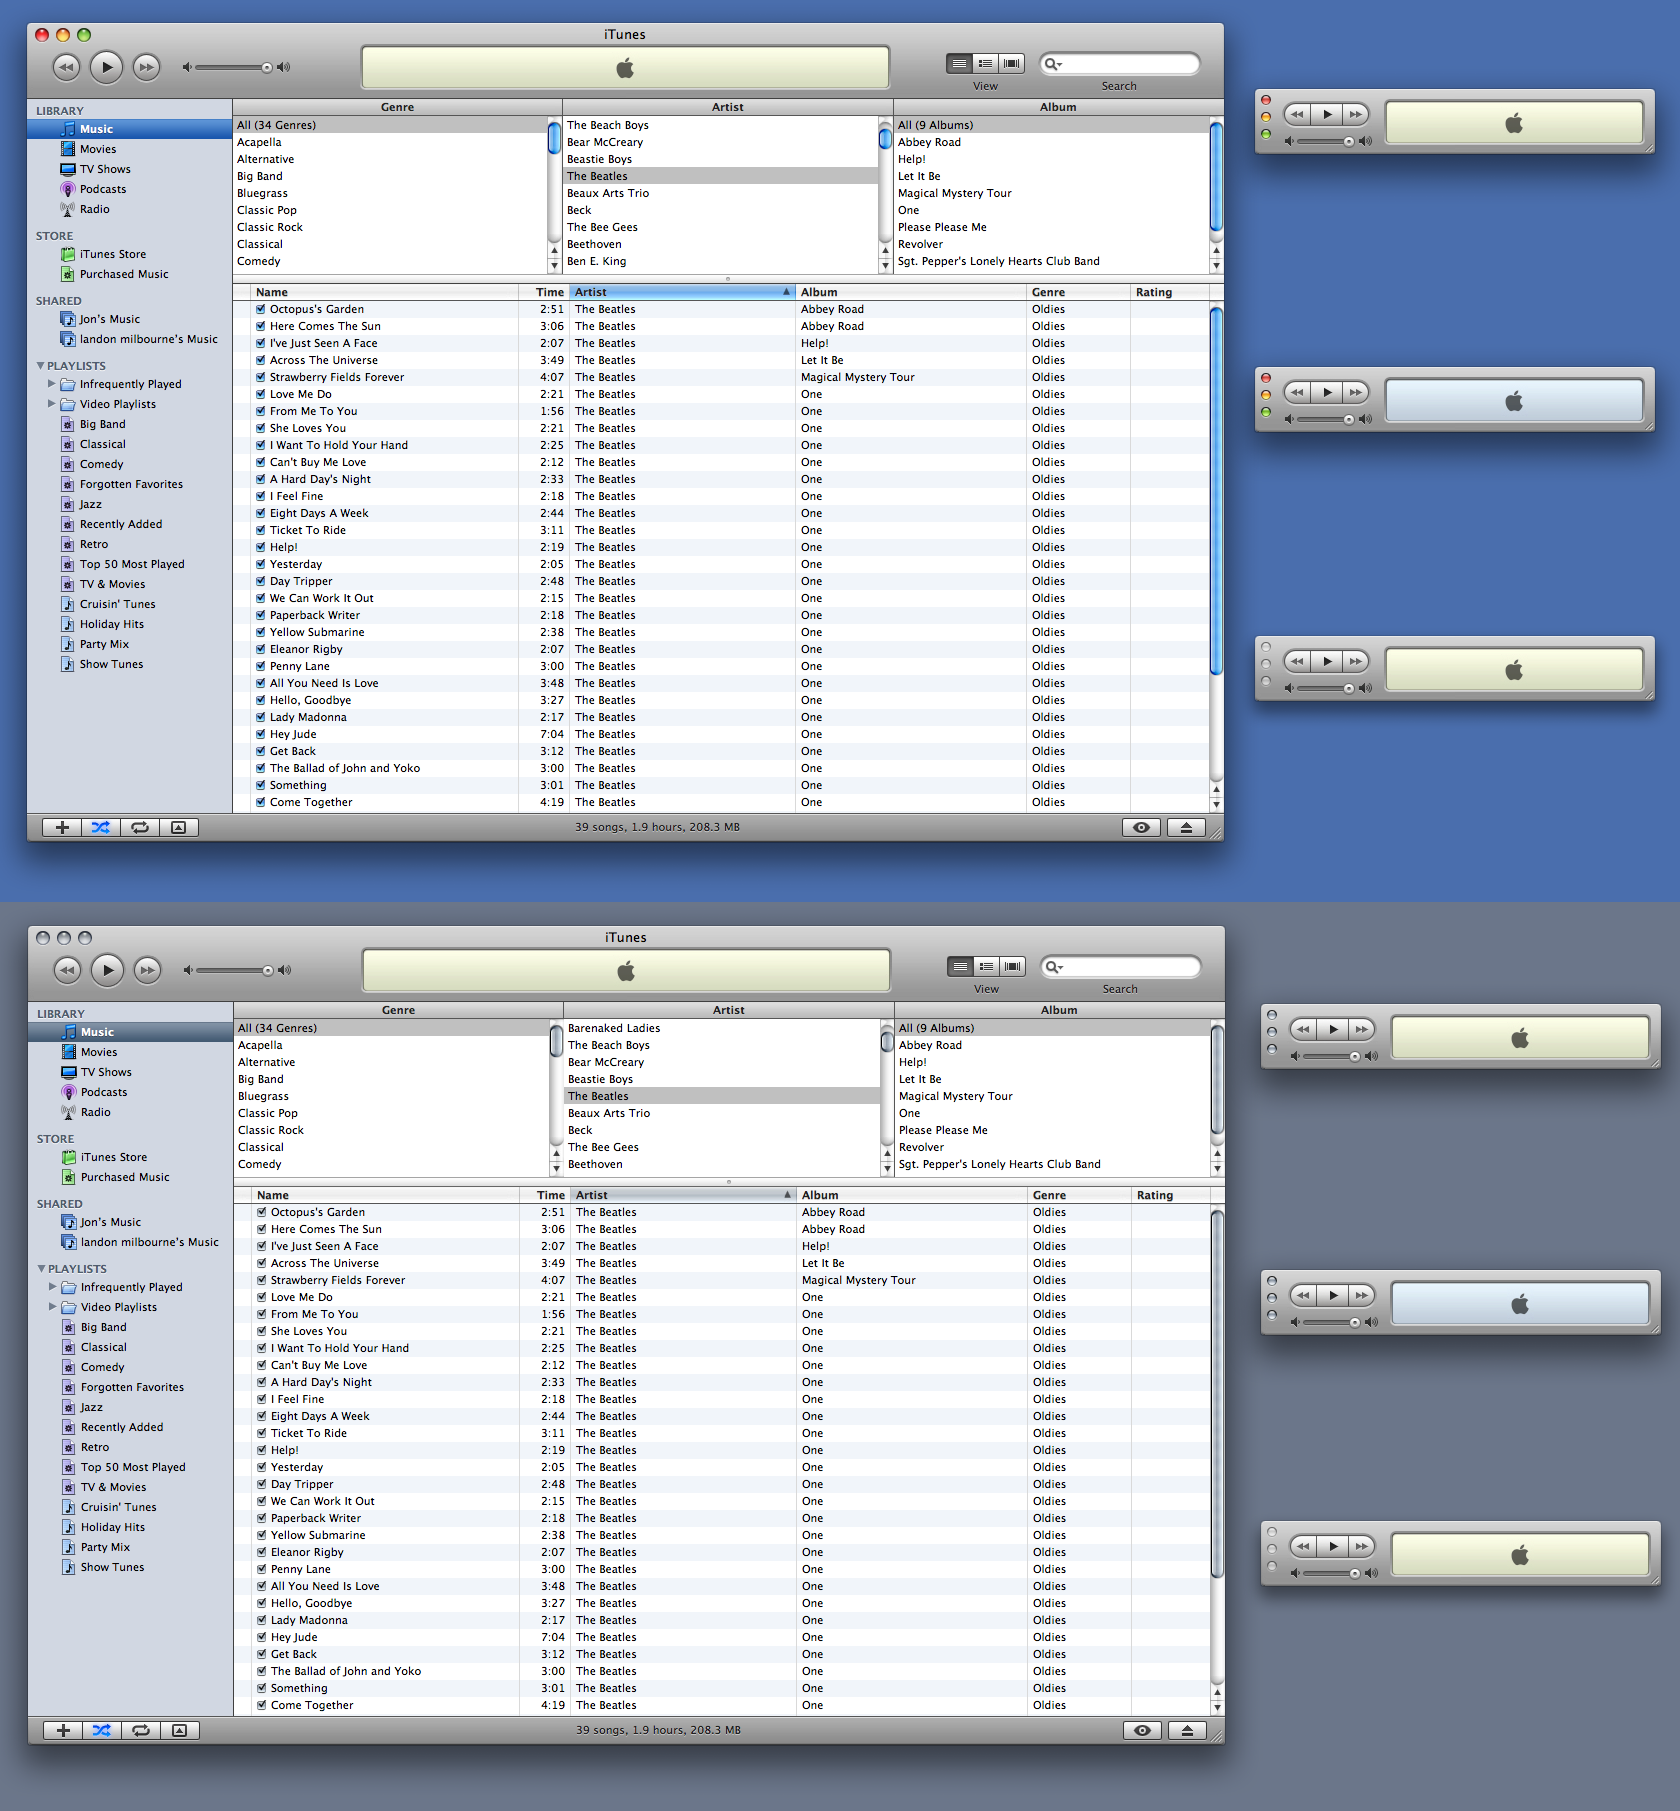Click Play in the top iTunes window
The image size is (1680, 1811).
(x=106, y=67)
